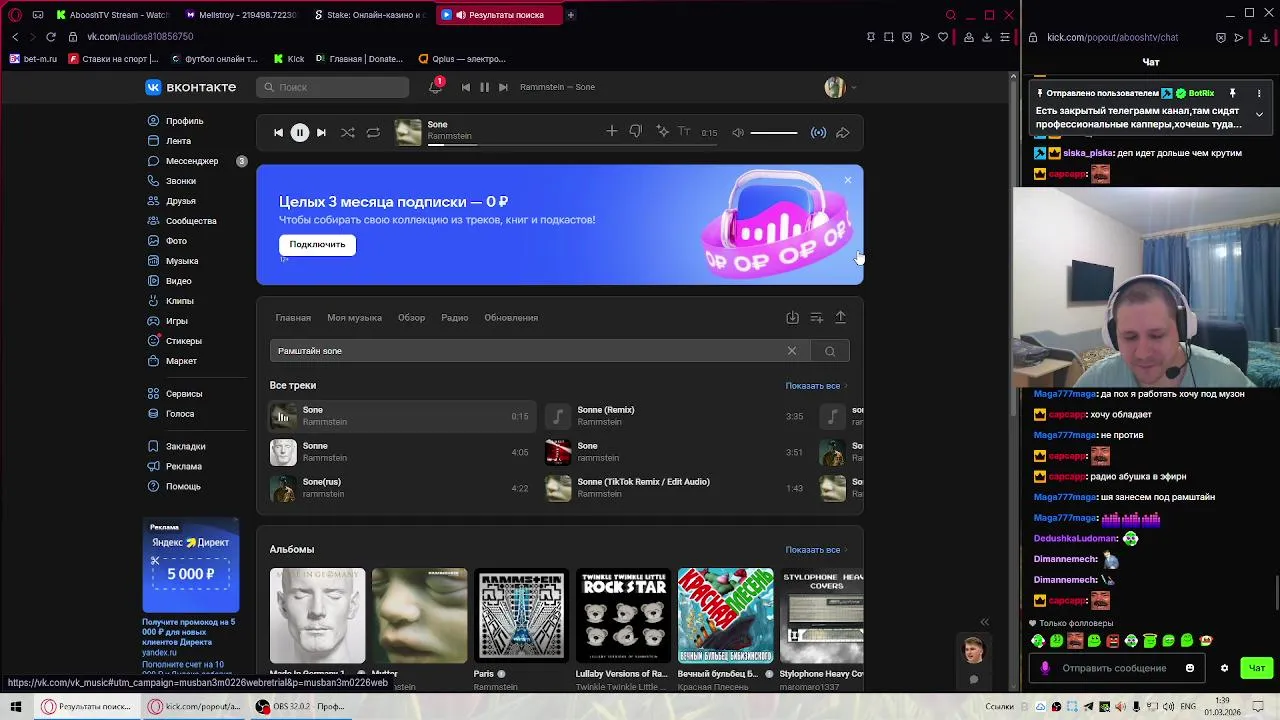This screenshot has width=1280, height=720.
Task: Open Друзья in the VK sidebar
Action: click(181, 201)
